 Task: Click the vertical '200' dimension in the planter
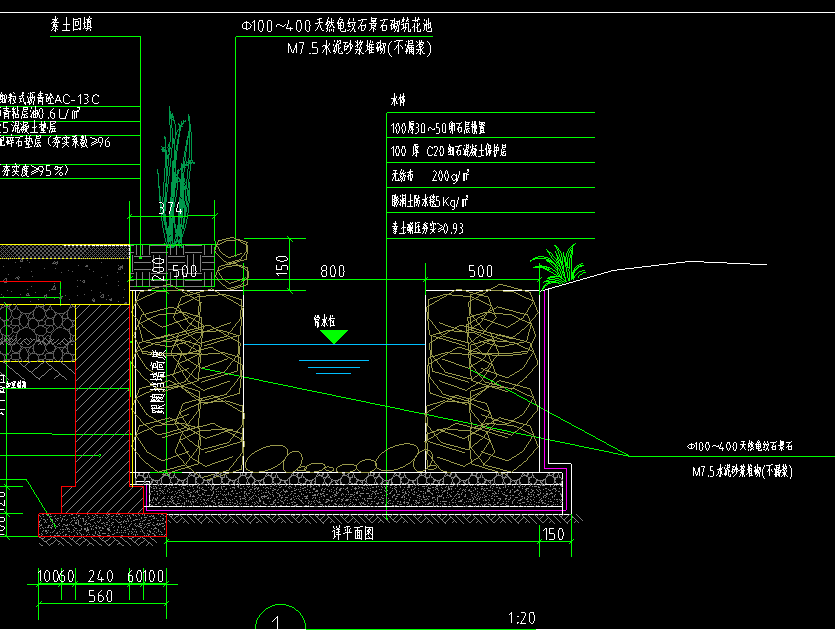pos(159,268)
